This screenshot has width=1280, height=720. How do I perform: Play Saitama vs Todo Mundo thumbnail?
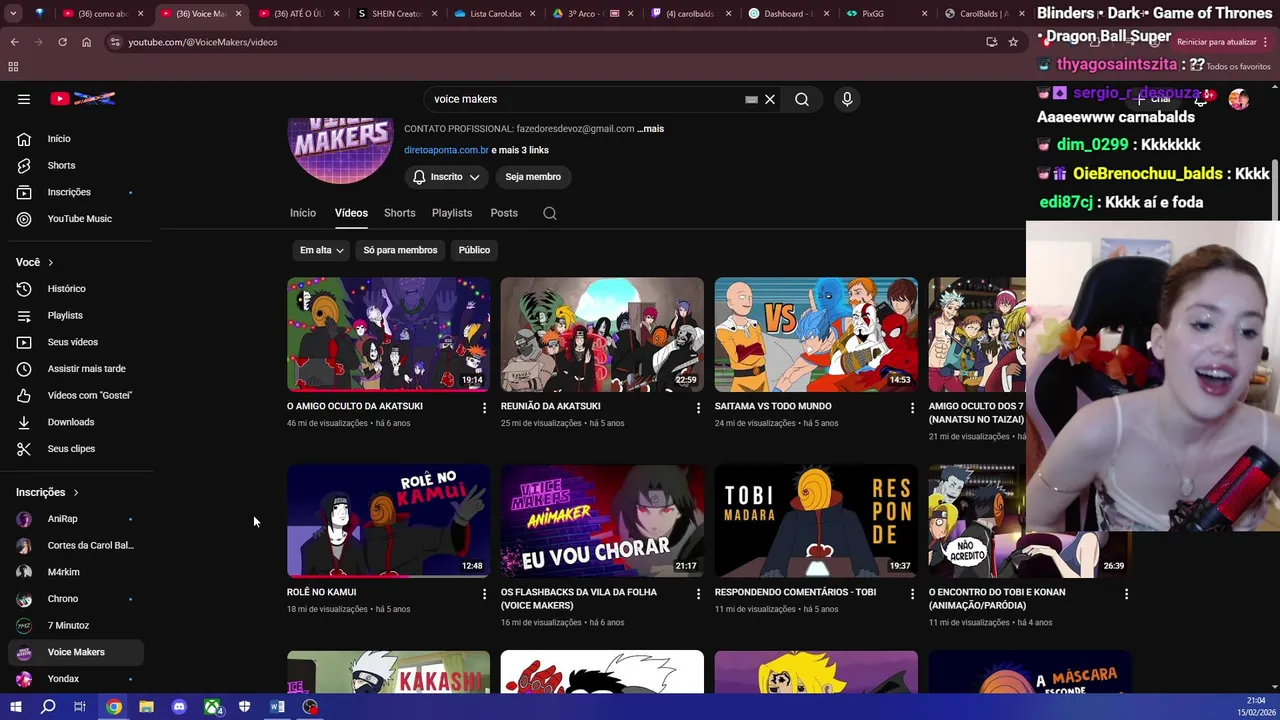tap(816, 334)
